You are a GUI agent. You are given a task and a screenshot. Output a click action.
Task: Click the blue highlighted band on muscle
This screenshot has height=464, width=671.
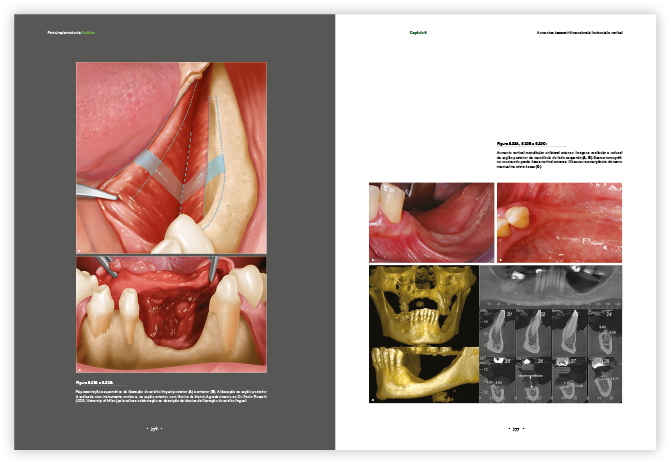point(155,161)
